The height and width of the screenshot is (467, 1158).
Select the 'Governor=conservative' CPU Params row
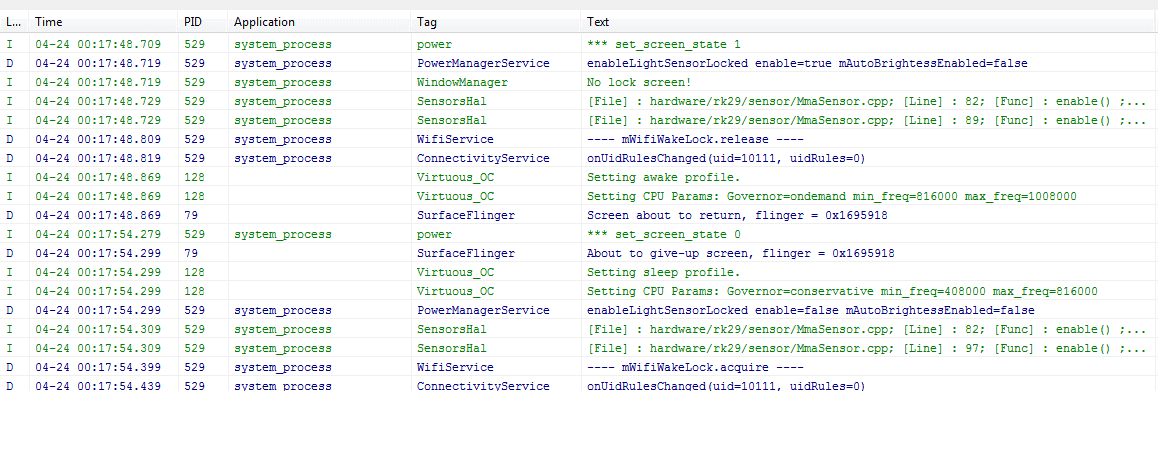pos(579,291)
